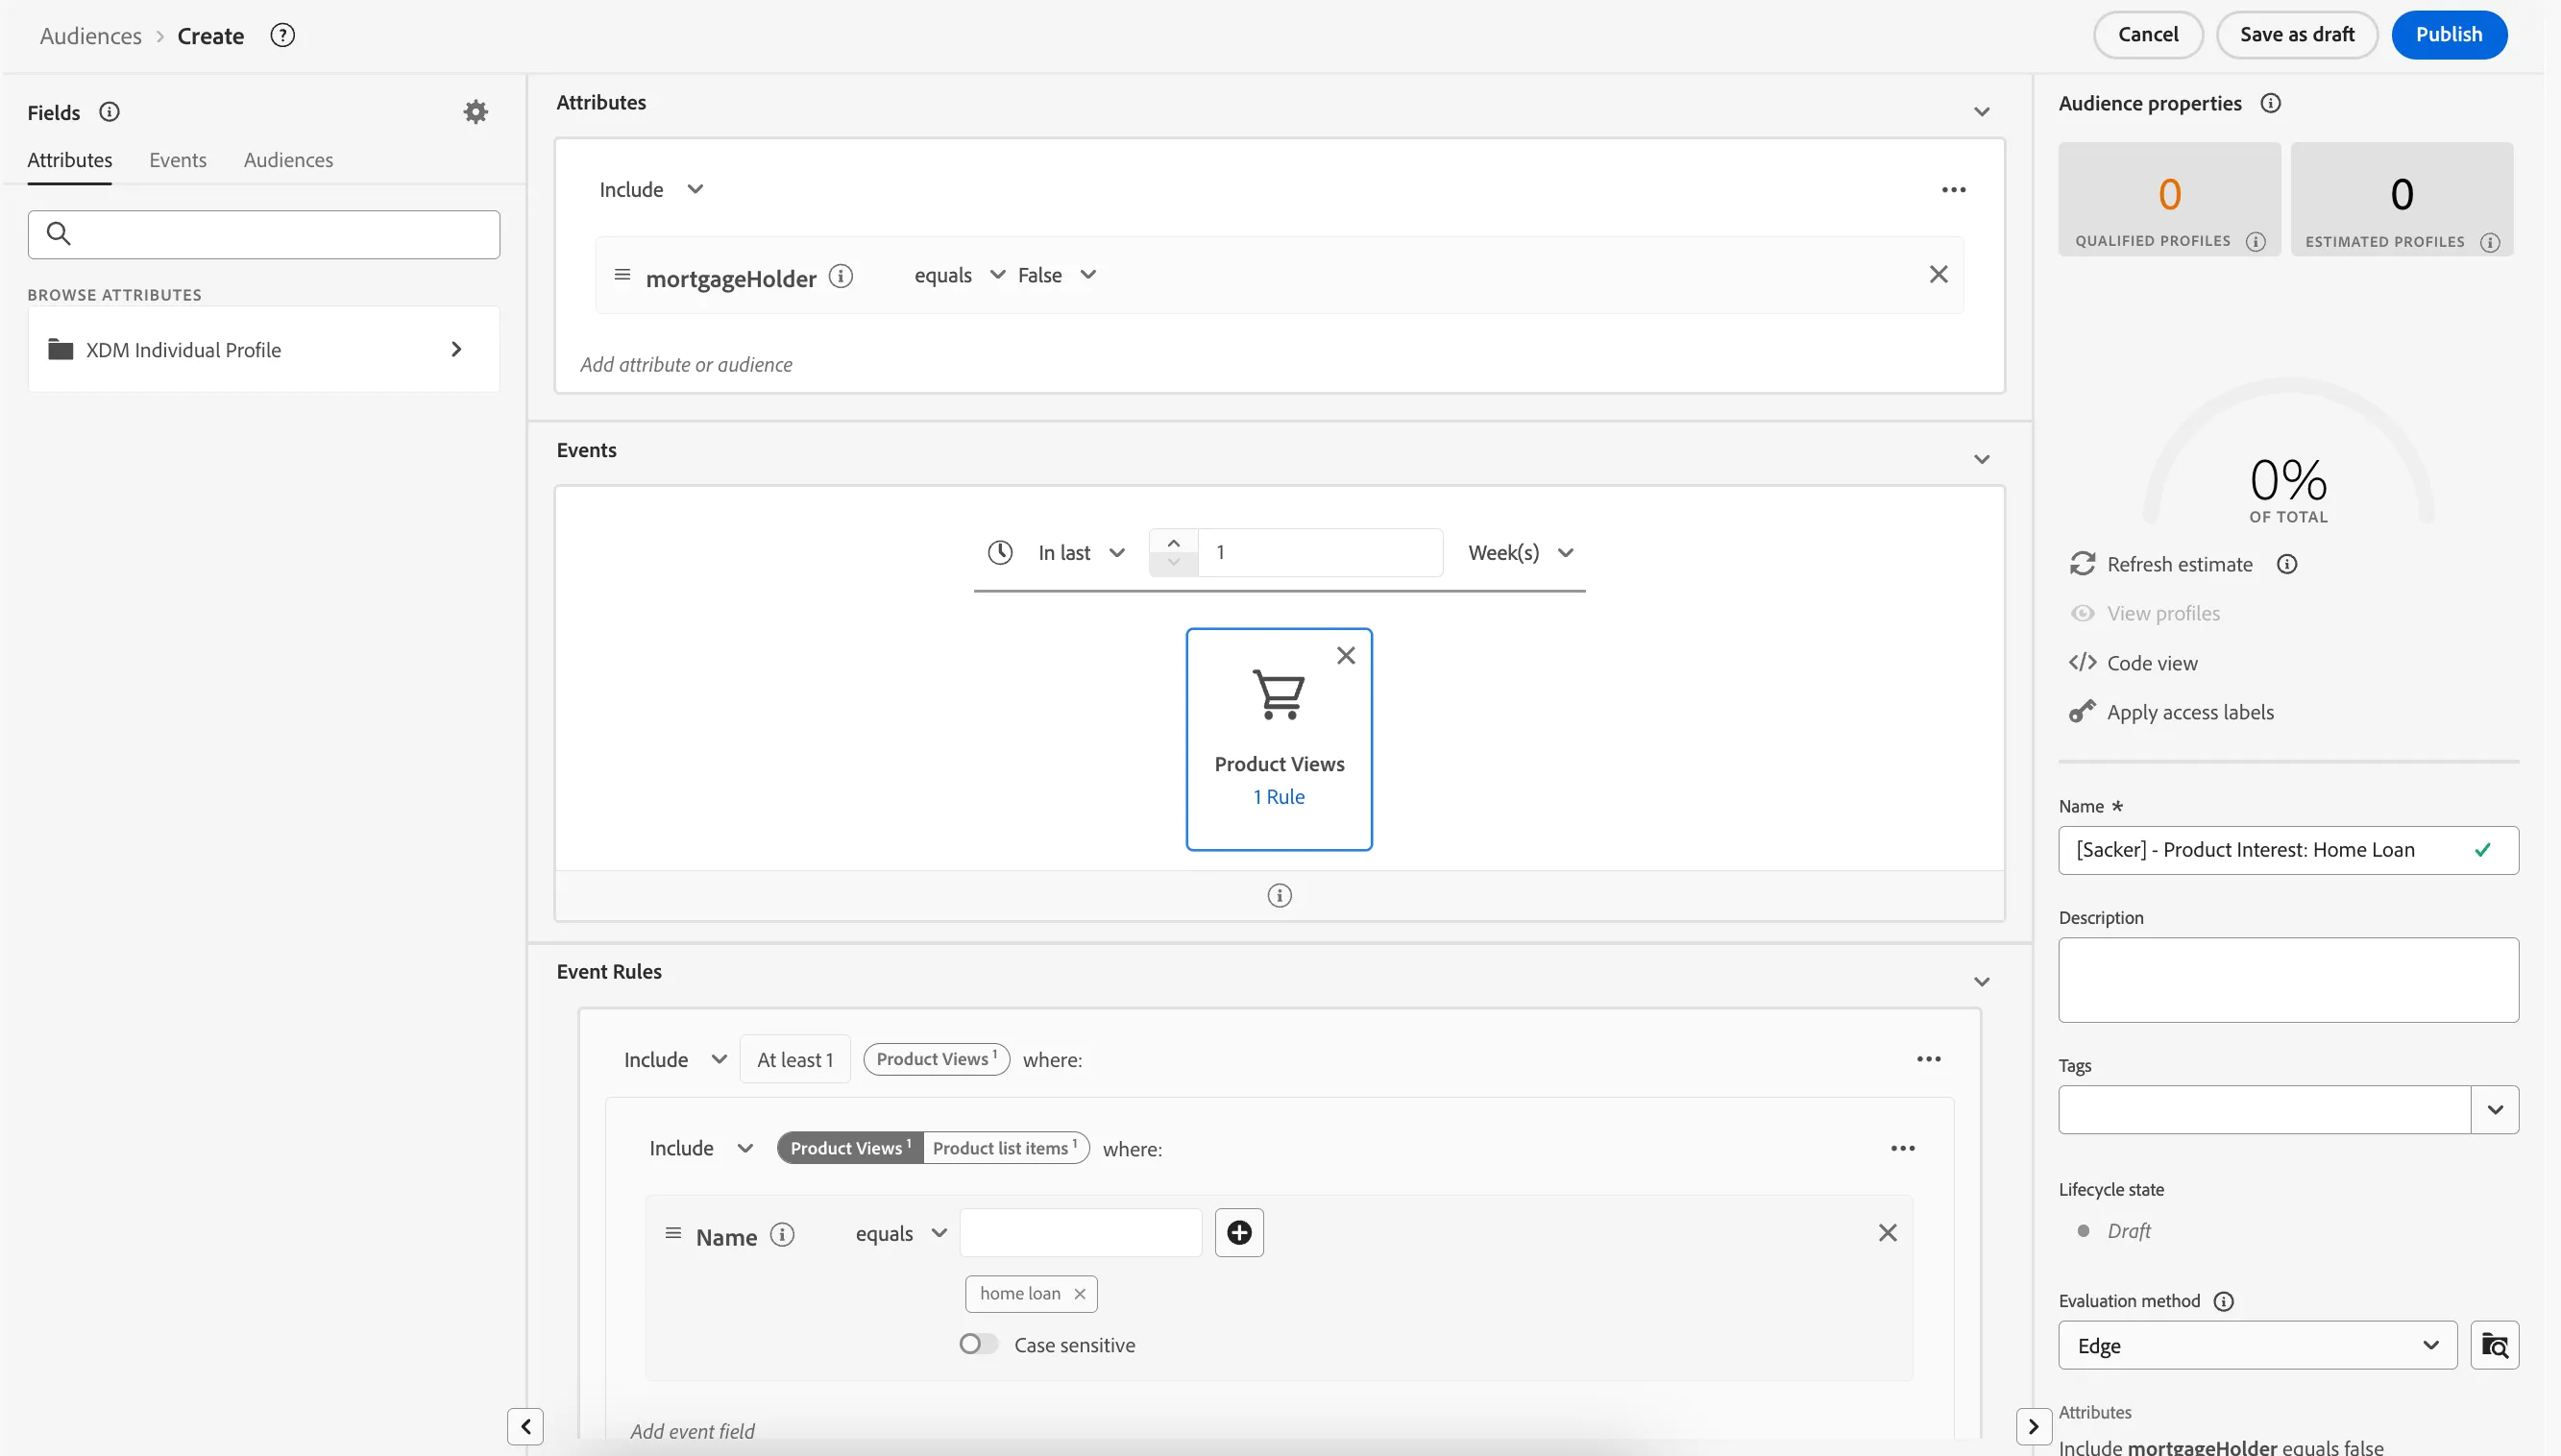Click the Description text area
This screenshot has height=1456, width=2561.
[x=2288, y=980]
